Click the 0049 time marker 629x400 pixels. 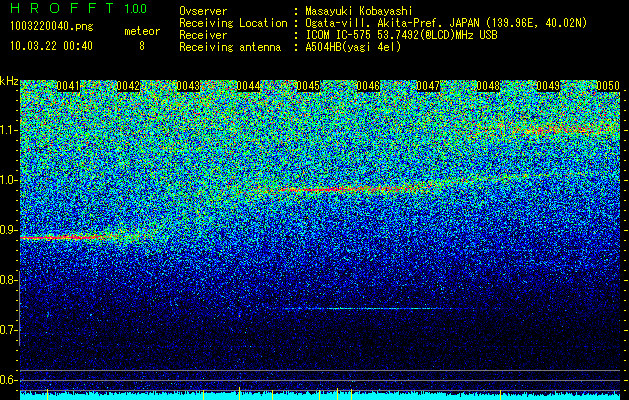click(548, 86)
